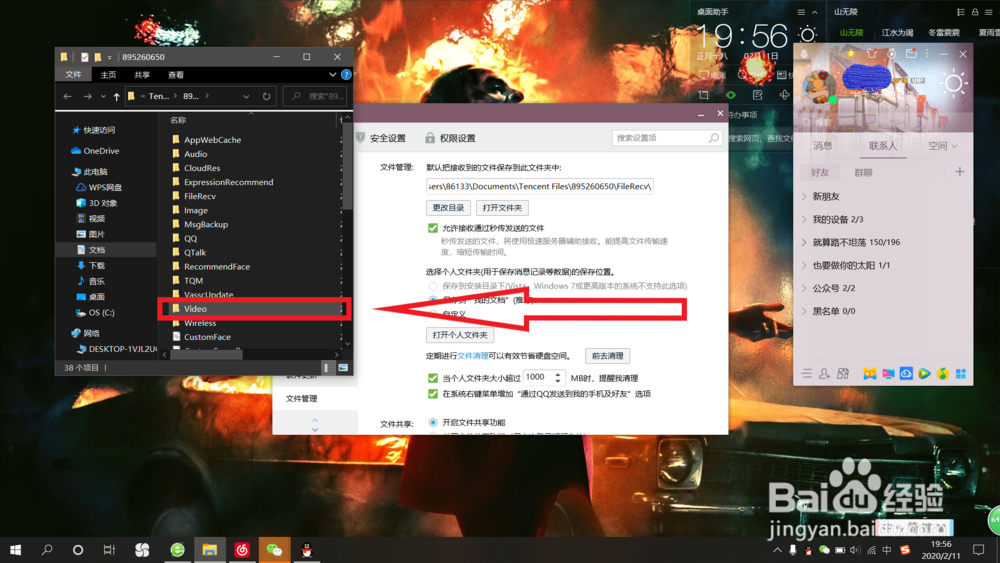Uncheck 允许接收通过秒传发送的文件 checkbox
Viewport: 1000px width, 563px height.
(x=433, y=228)
